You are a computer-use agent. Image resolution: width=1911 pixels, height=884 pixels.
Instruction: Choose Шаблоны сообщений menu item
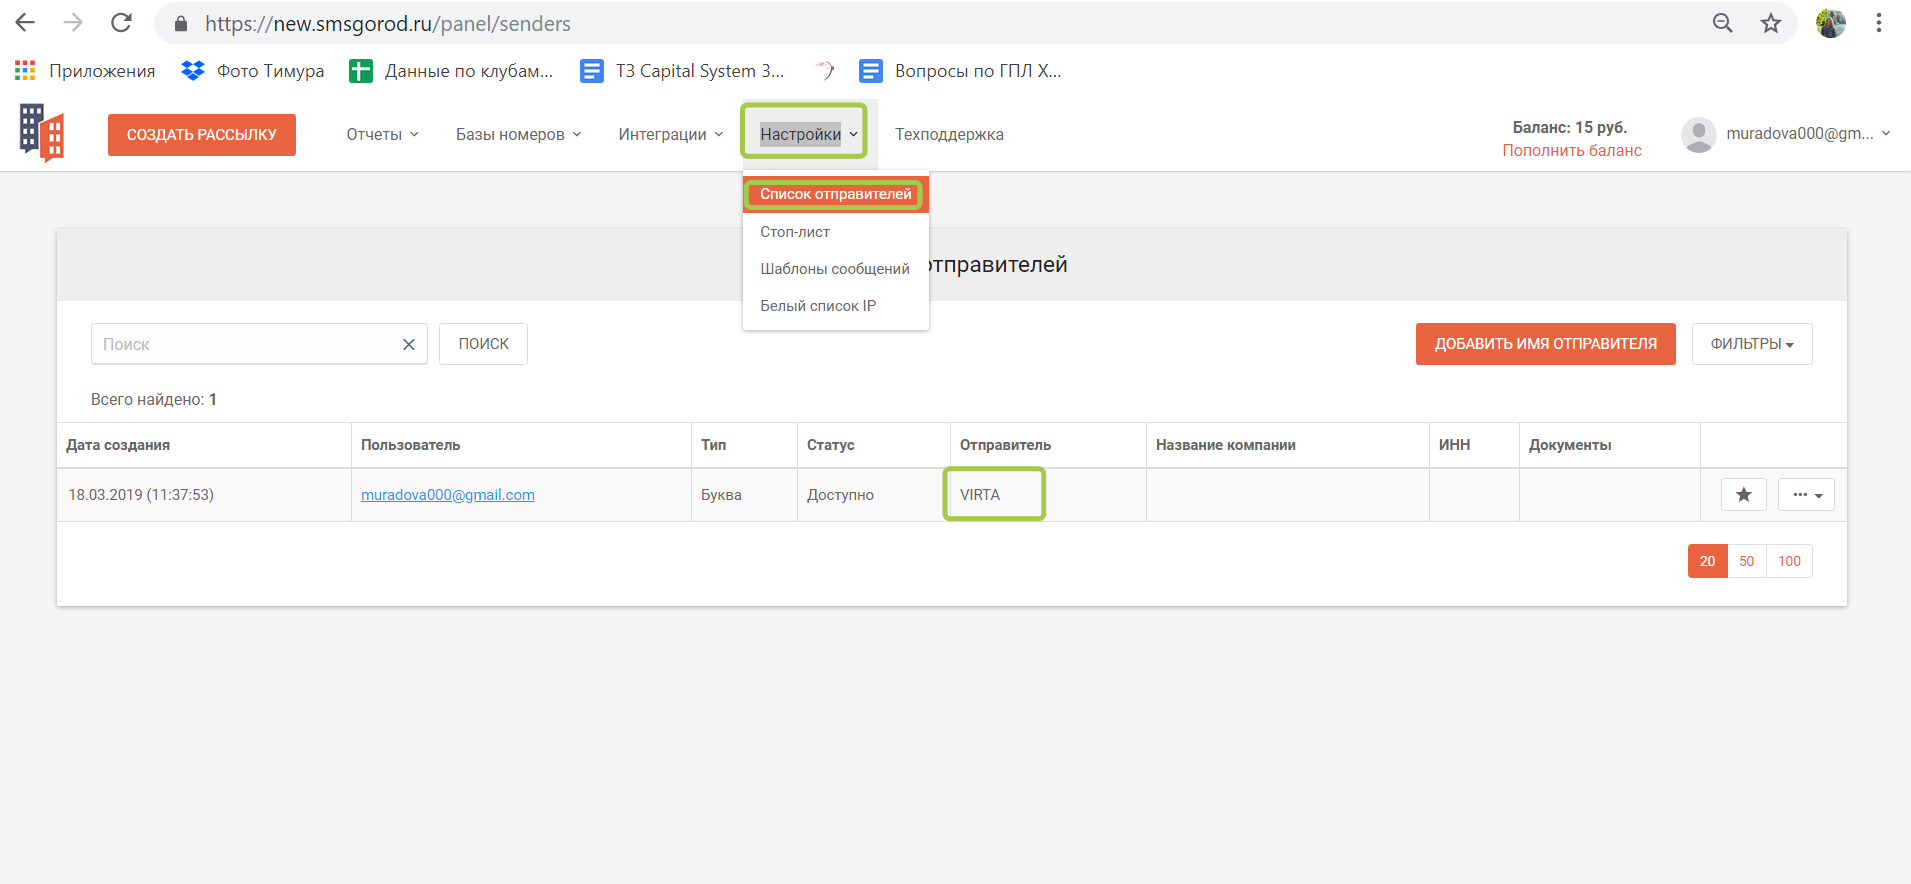pos(835,269)
